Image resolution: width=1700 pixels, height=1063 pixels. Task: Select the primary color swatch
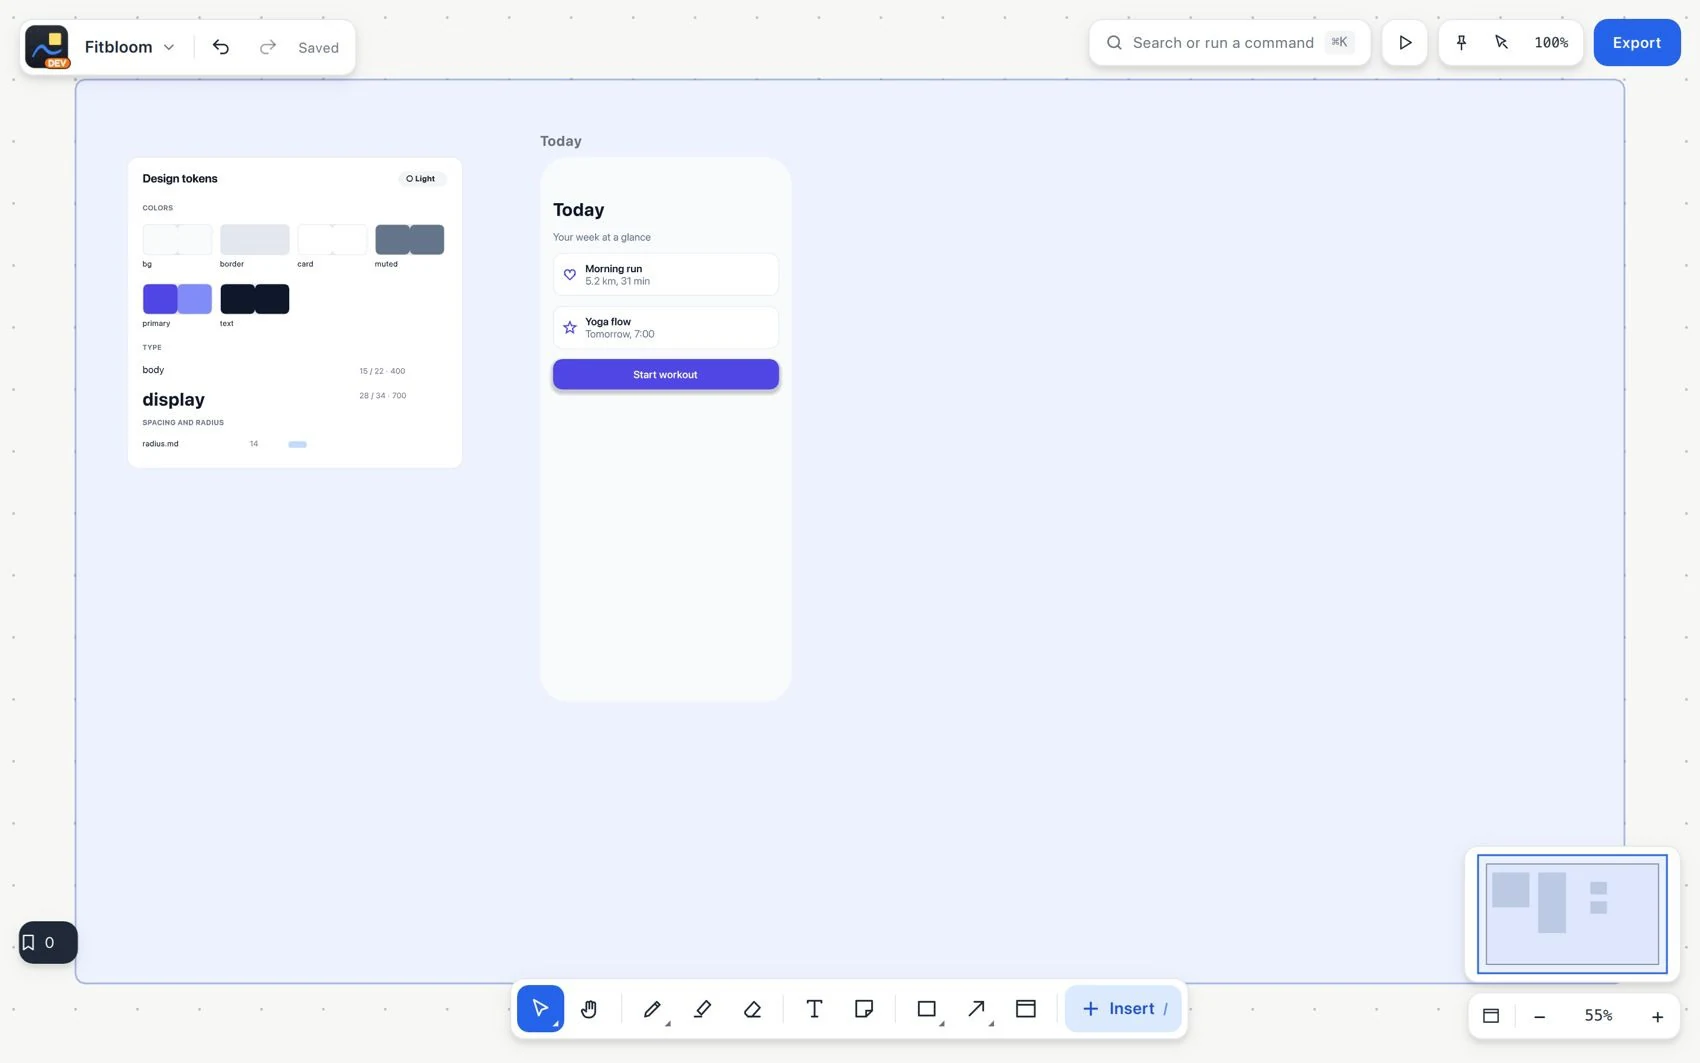(x=177, y=299)
